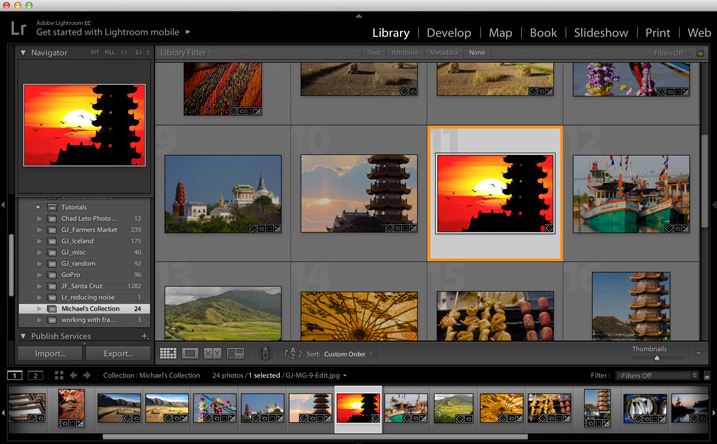Open recent sources menu beside GJ-MG-9-Edit.jpg
The width and height of the screenshot is (717, 444).
click(x=345, y=375)
